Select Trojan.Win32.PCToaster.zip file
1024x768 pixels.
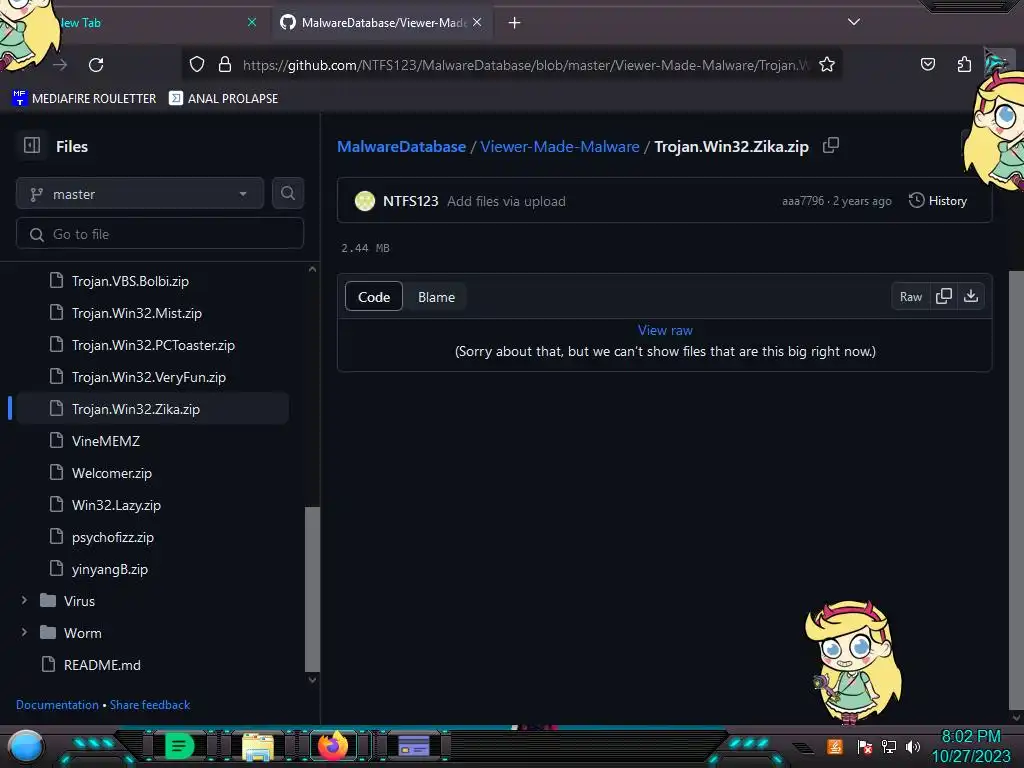153,345
